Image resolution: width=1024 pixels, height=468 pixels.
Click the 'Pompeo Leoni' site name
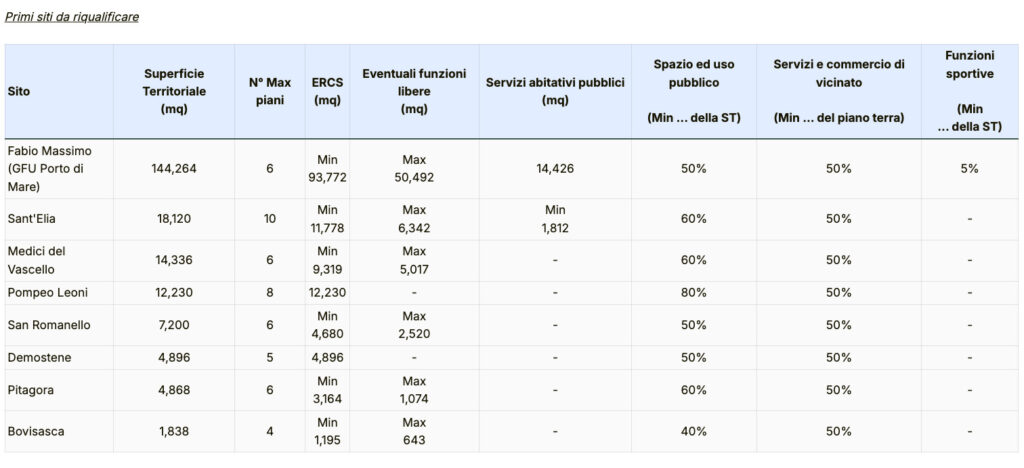(x=46, y=292)
